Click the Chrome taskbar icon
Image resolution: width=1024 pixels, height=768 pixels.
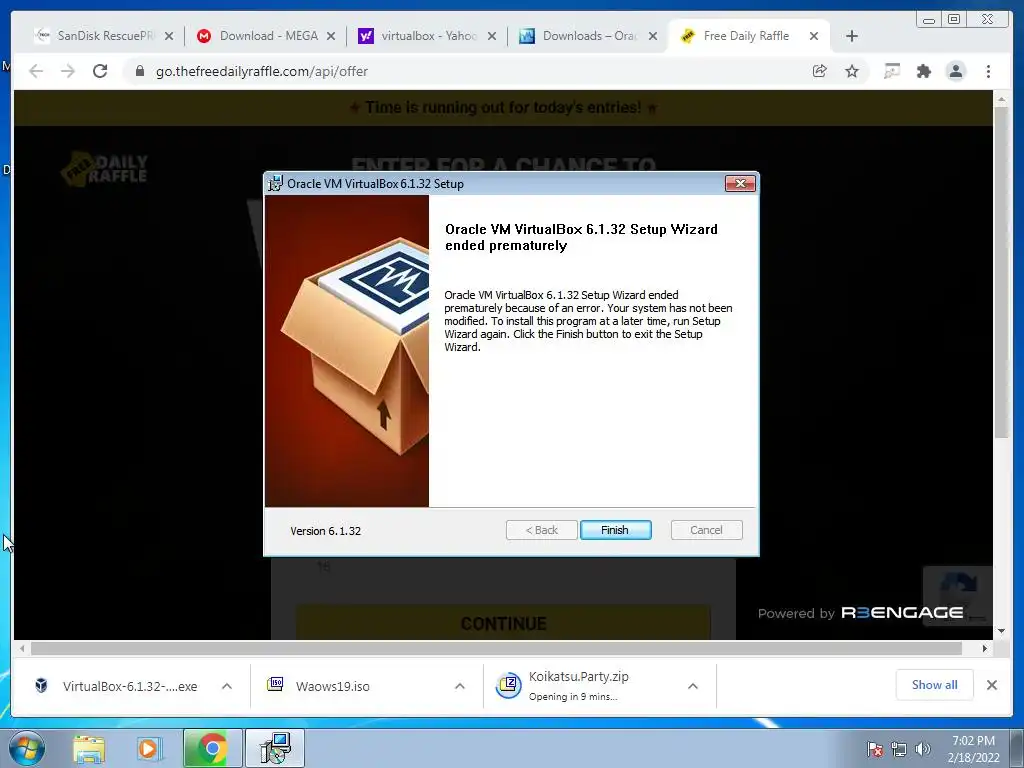coord(212,748)
